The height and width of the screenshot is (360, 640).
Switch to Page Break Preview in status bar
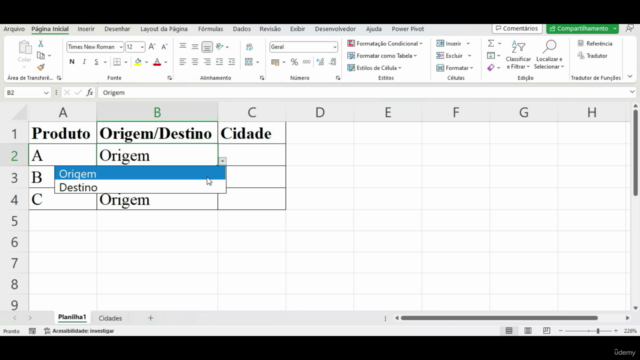coord(547,331)
